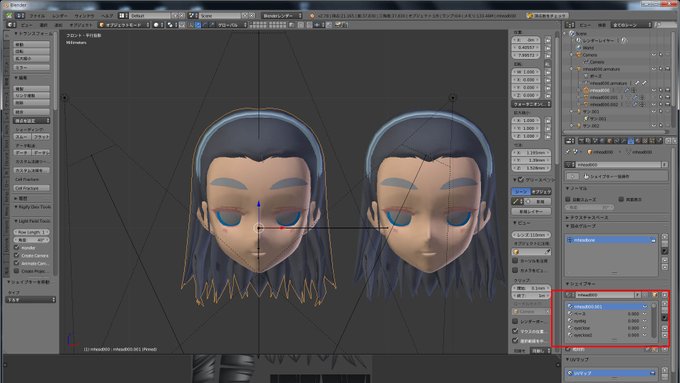Screen dimensions: 680x383
Task: Open the レンダー menu
Action: (59, 16)
